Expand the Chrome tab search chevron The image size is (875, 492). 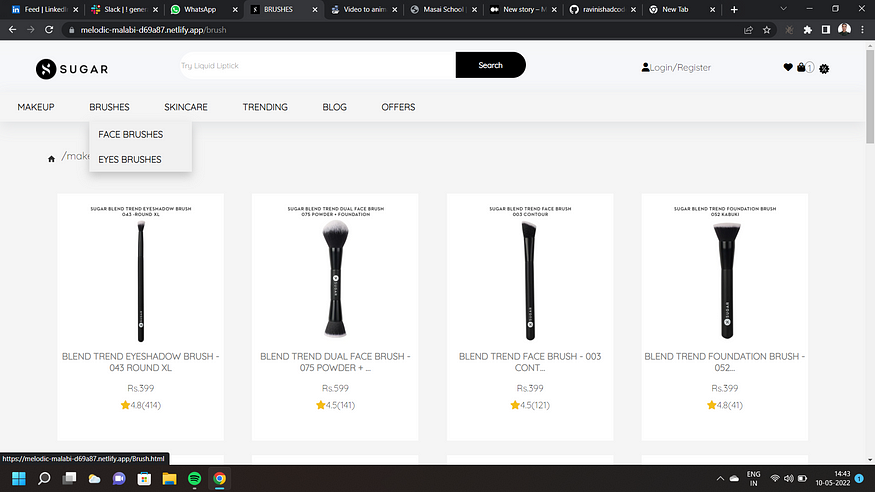pos(783,9)
